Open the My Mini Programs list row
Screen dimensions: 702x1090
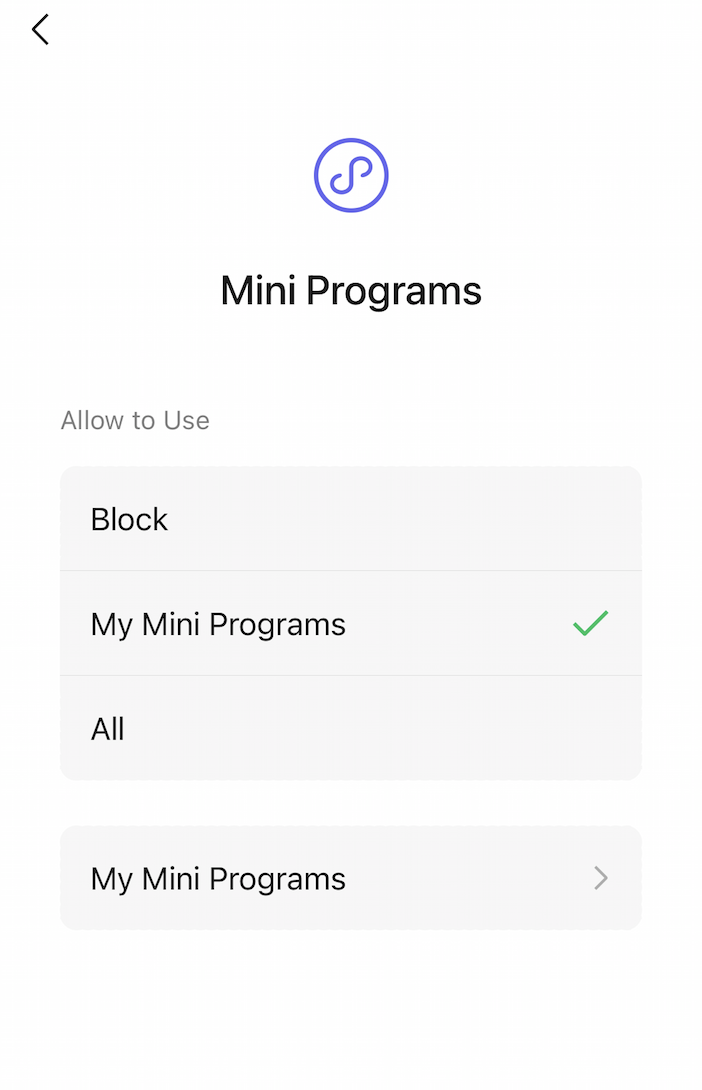(x=350, y=878)
